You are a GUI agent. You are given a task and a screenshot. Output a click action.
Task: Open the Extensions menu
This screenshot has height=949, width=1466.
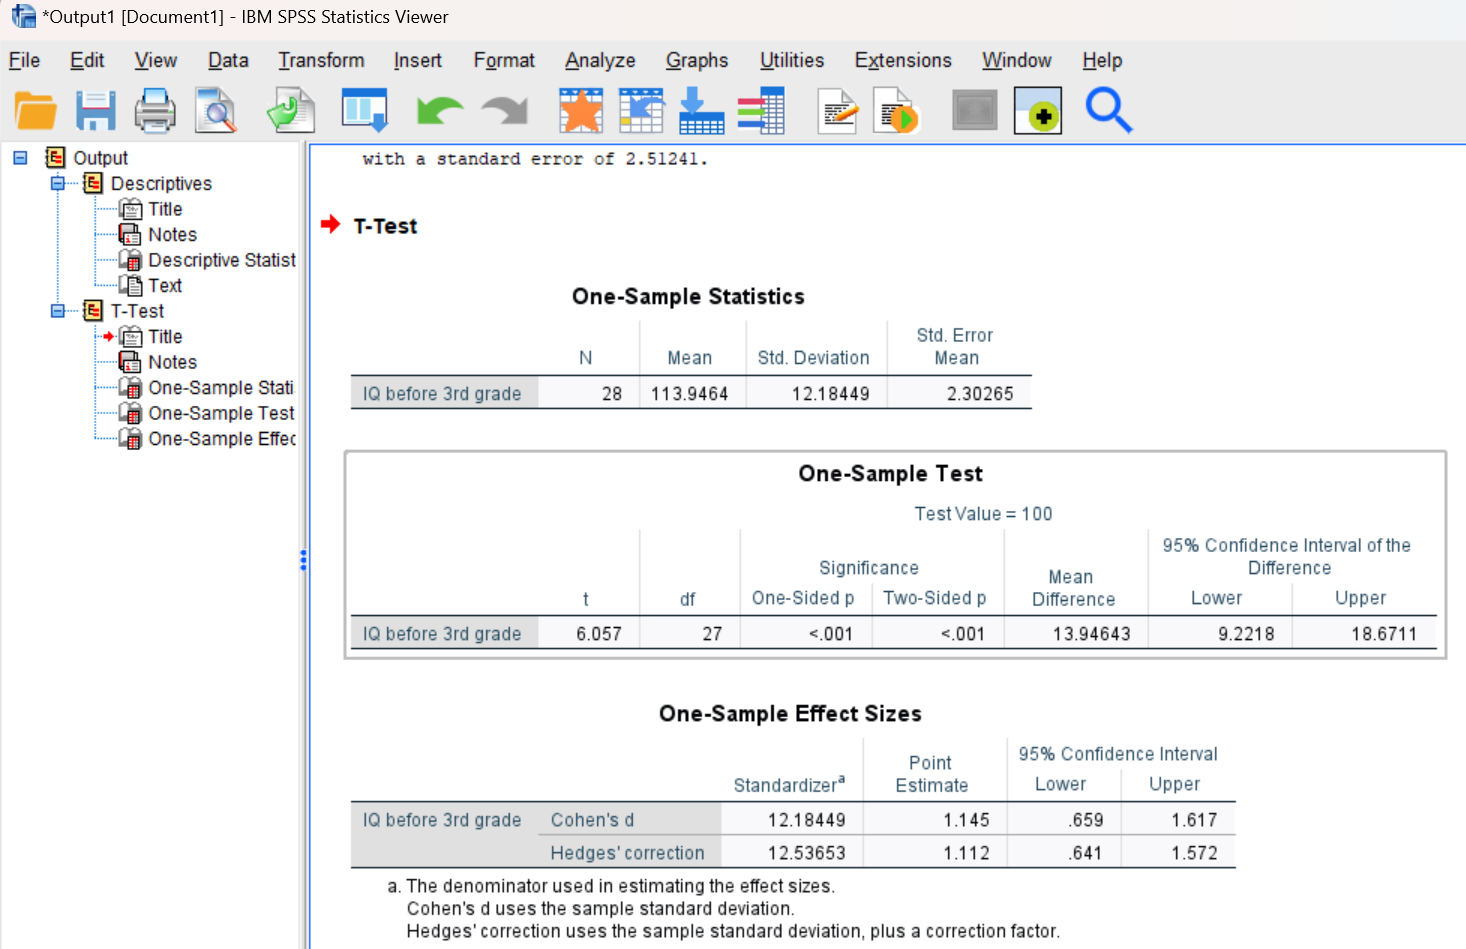(x=903, y=60)
